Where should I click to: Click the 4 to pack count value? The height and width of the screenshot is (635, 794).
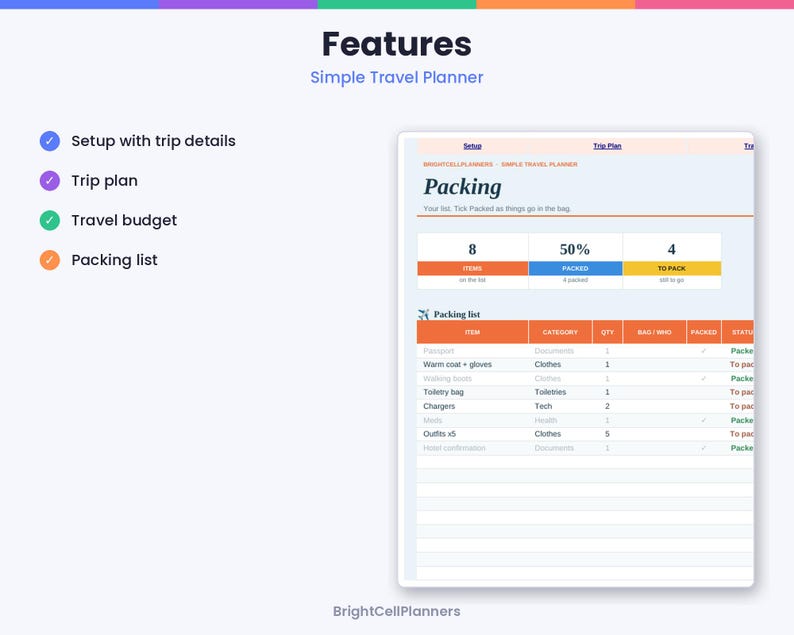[671, 249]
